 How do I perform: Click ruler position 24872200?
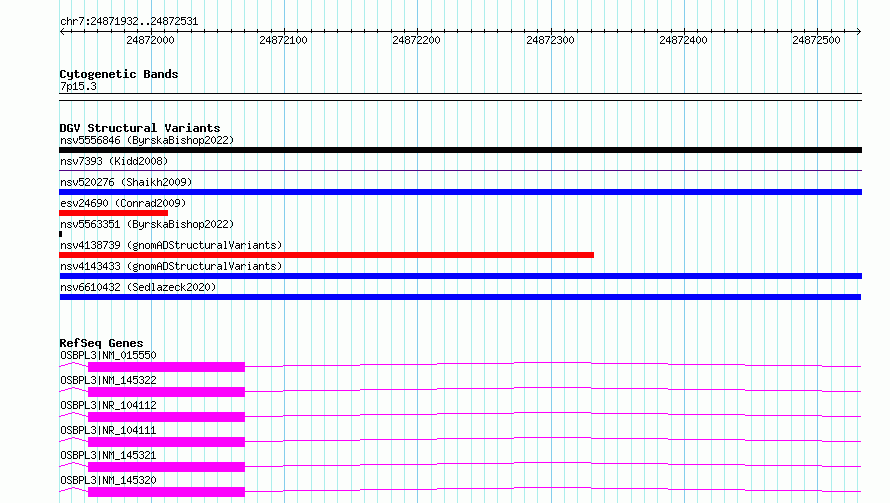[x=417, y=40]
